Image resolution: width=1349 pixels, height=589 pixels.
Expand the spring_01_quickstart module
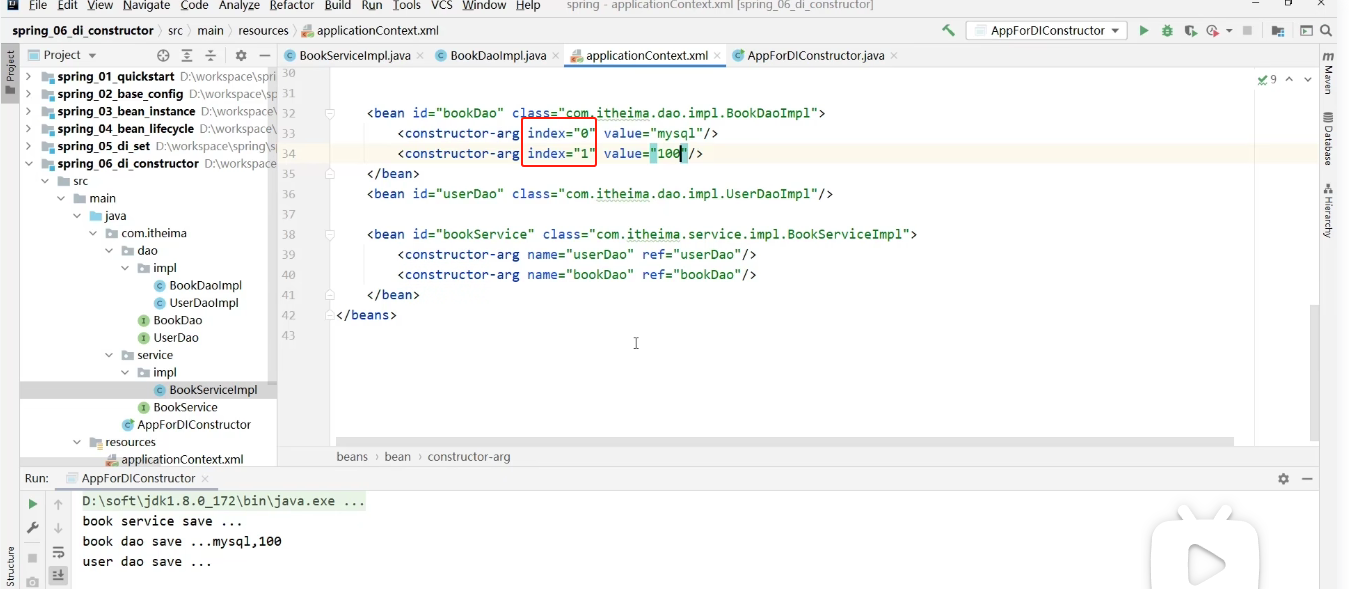coord(28,77)
